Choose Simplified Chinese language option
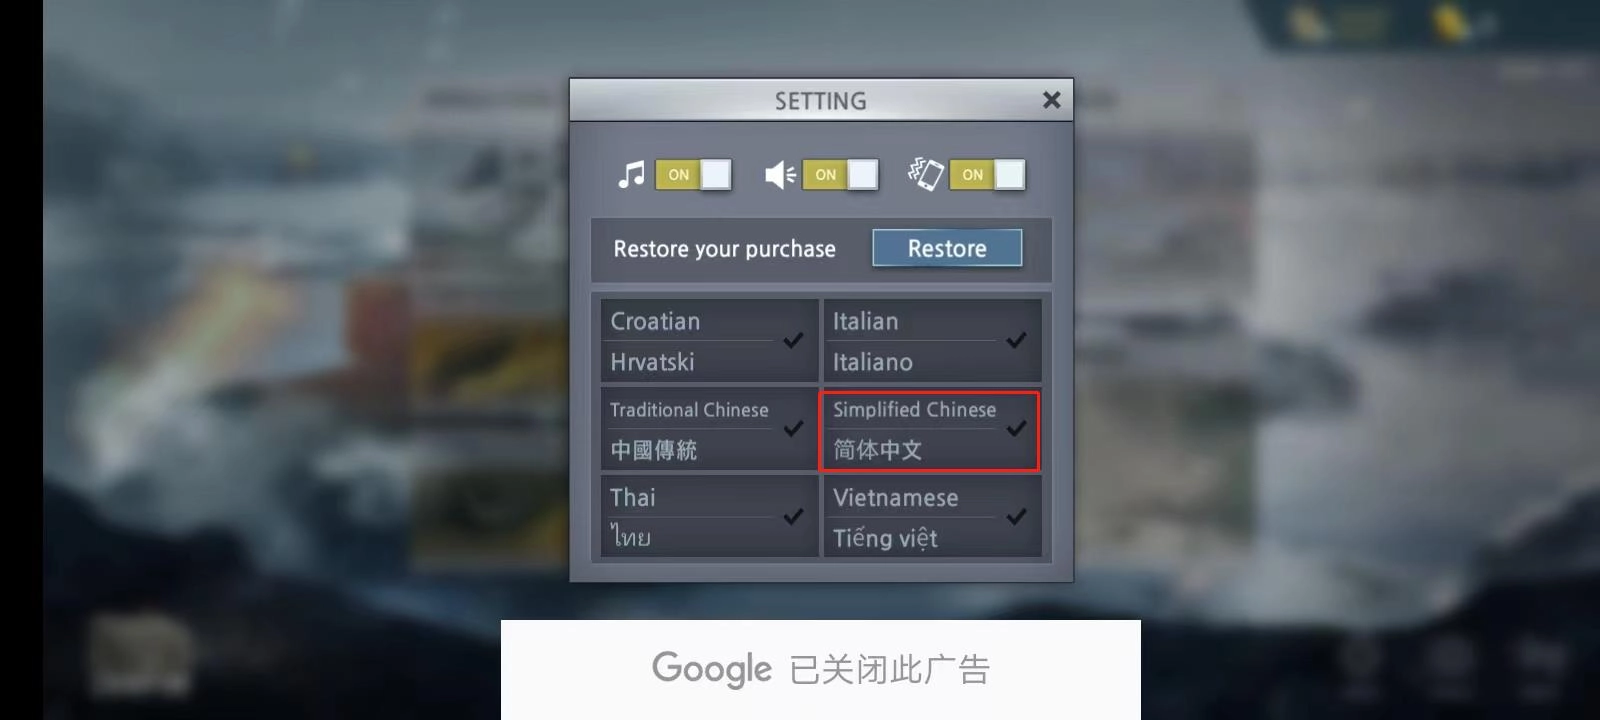The width and height of the screenshot is (1600, 720). tap(932, 429)
